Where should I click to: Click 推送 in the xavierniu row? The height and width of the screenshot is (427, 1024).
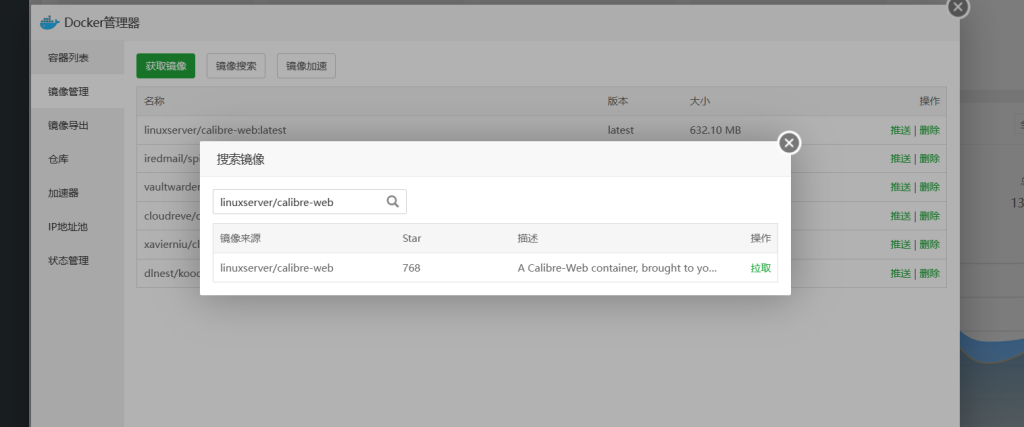click(x=901, y=244)
